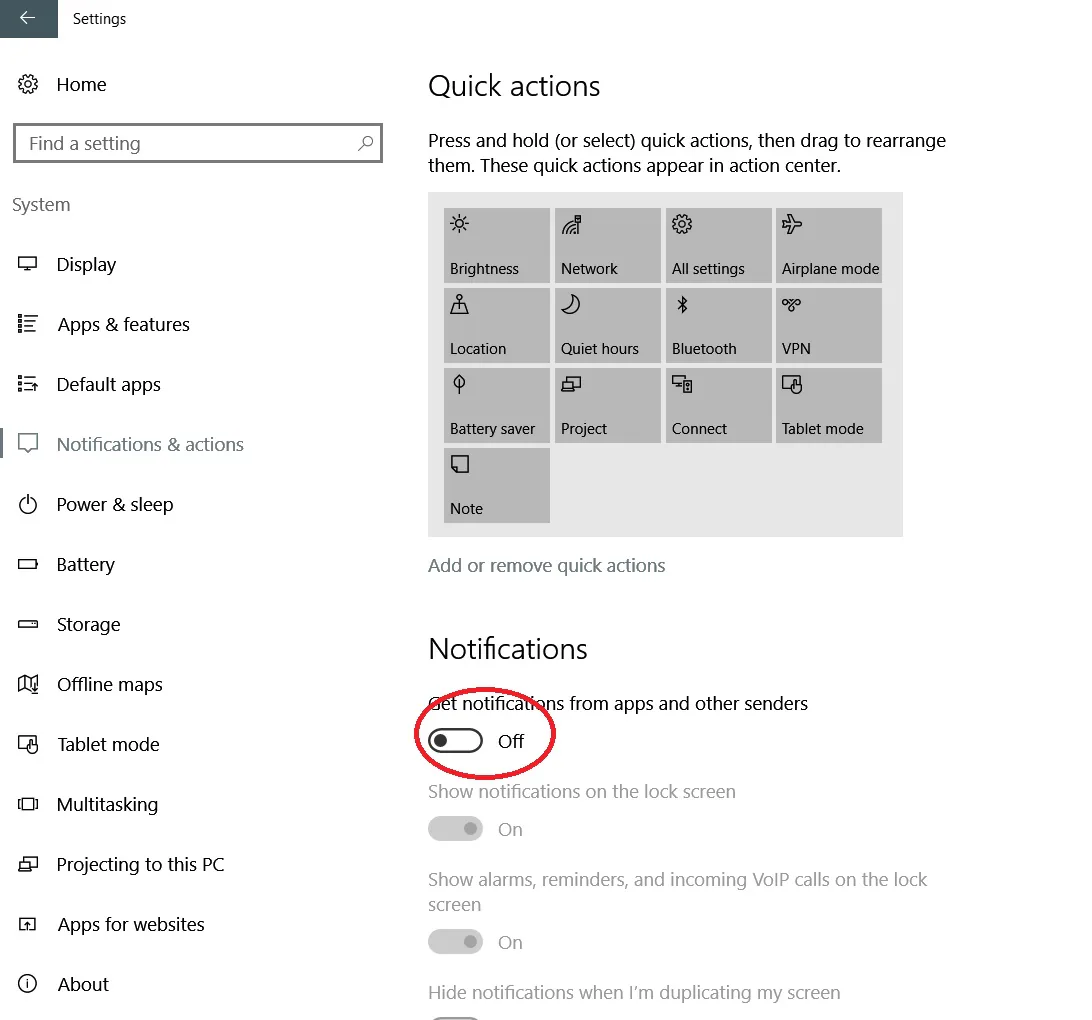Viewport: 1092px width, 1020px height.
Task: Select Storage in the sidebar
Action: coord(88,625)
